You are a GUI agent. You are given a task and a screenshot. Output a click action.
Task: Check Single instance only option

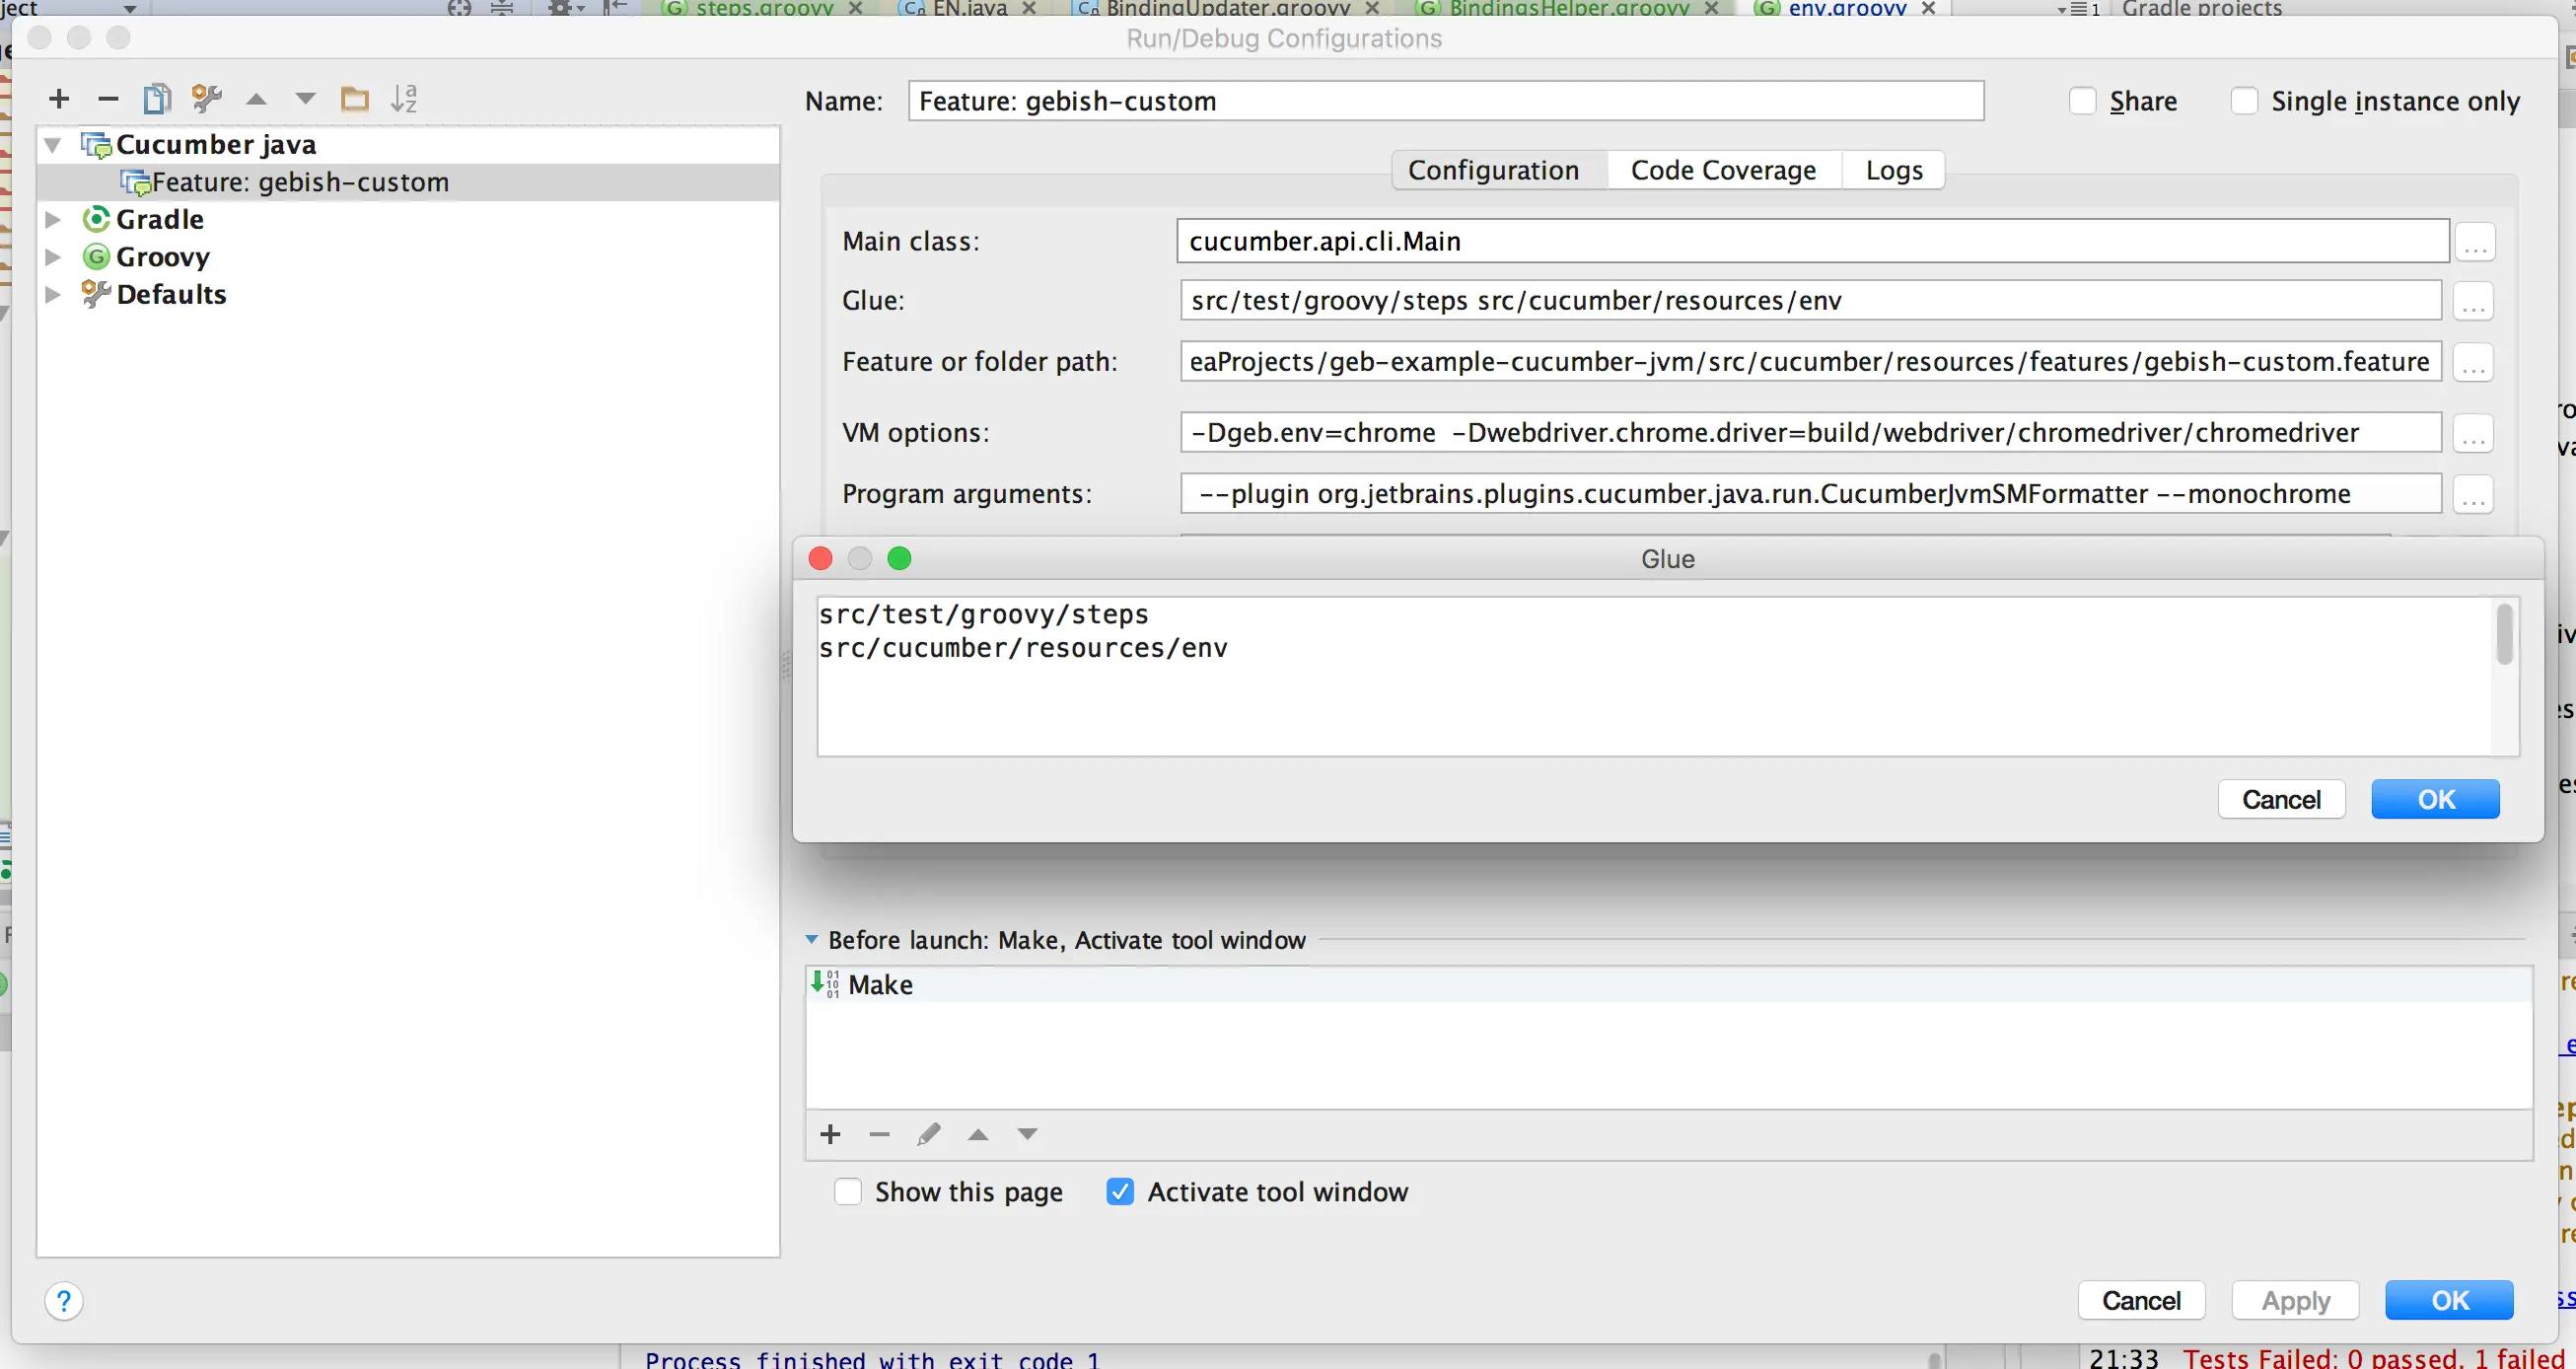(2243, 101)
